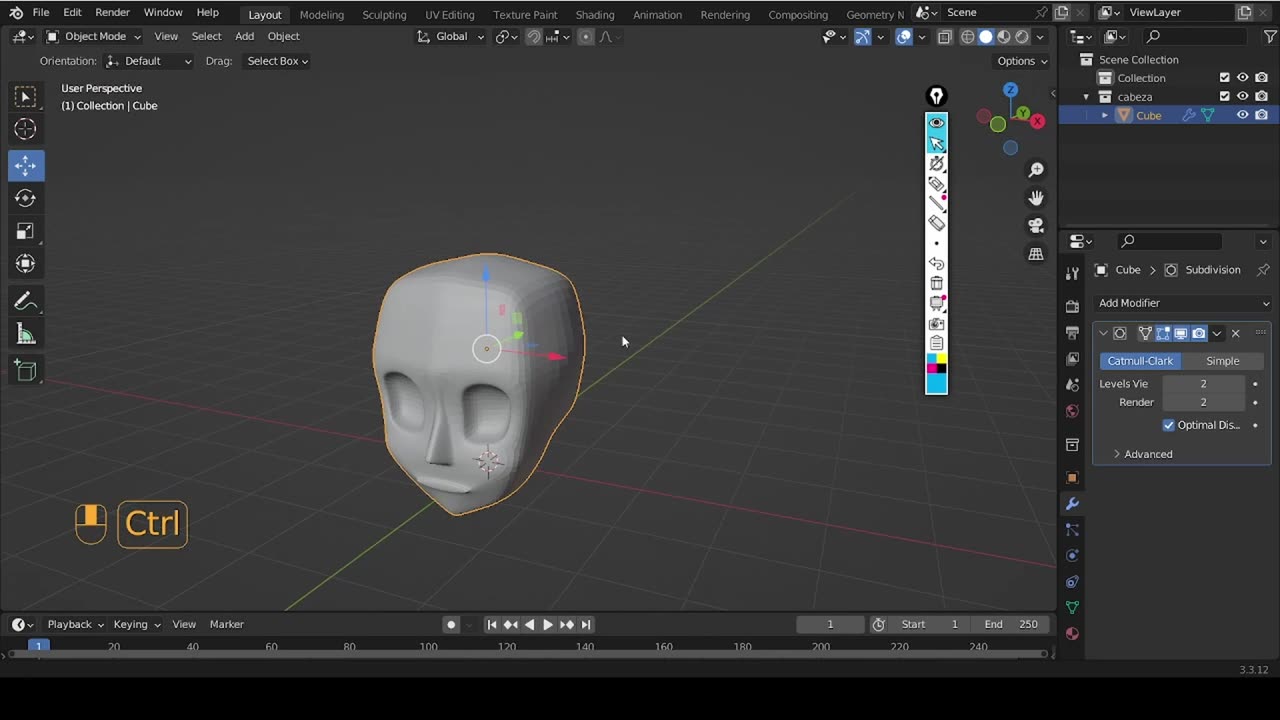
Task: Expand the Cube object tree
Action: point(1105,116)
